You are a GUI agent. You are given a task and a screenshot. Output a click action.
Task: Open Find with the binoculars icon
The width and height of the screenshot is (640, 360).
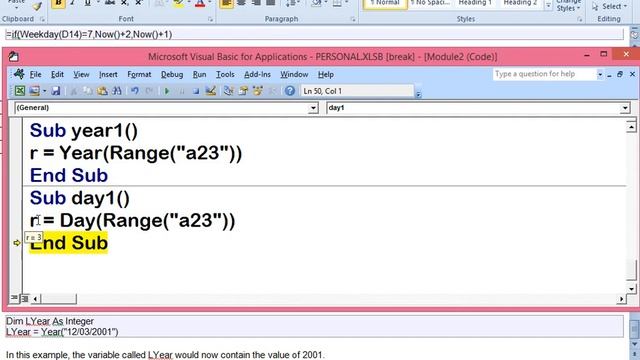(116, 91)
